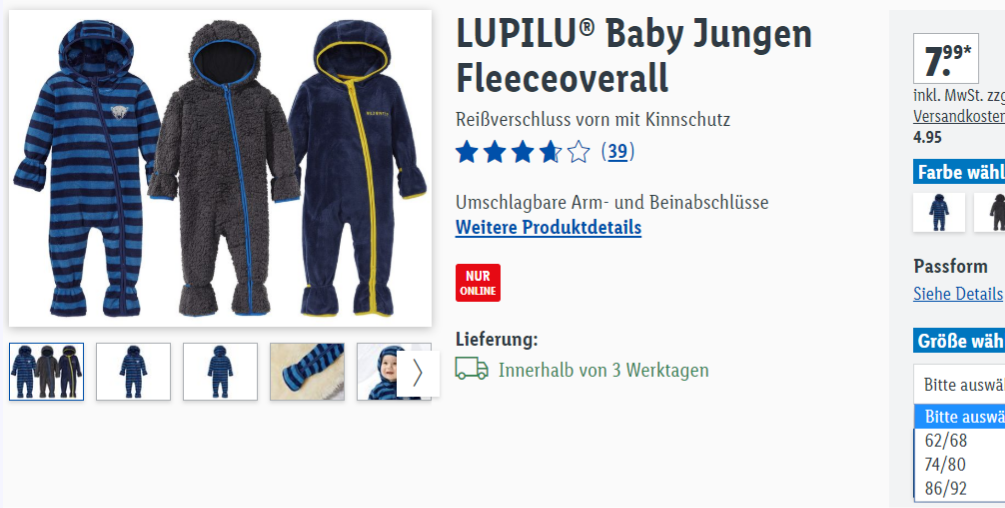Open the Weitere Produktdetails link

click(549, 227)
